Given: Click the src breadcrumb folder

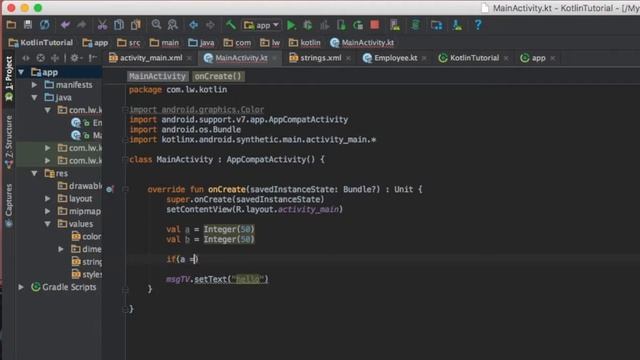Looking at the screenshot, I should (x=129, y=42).
